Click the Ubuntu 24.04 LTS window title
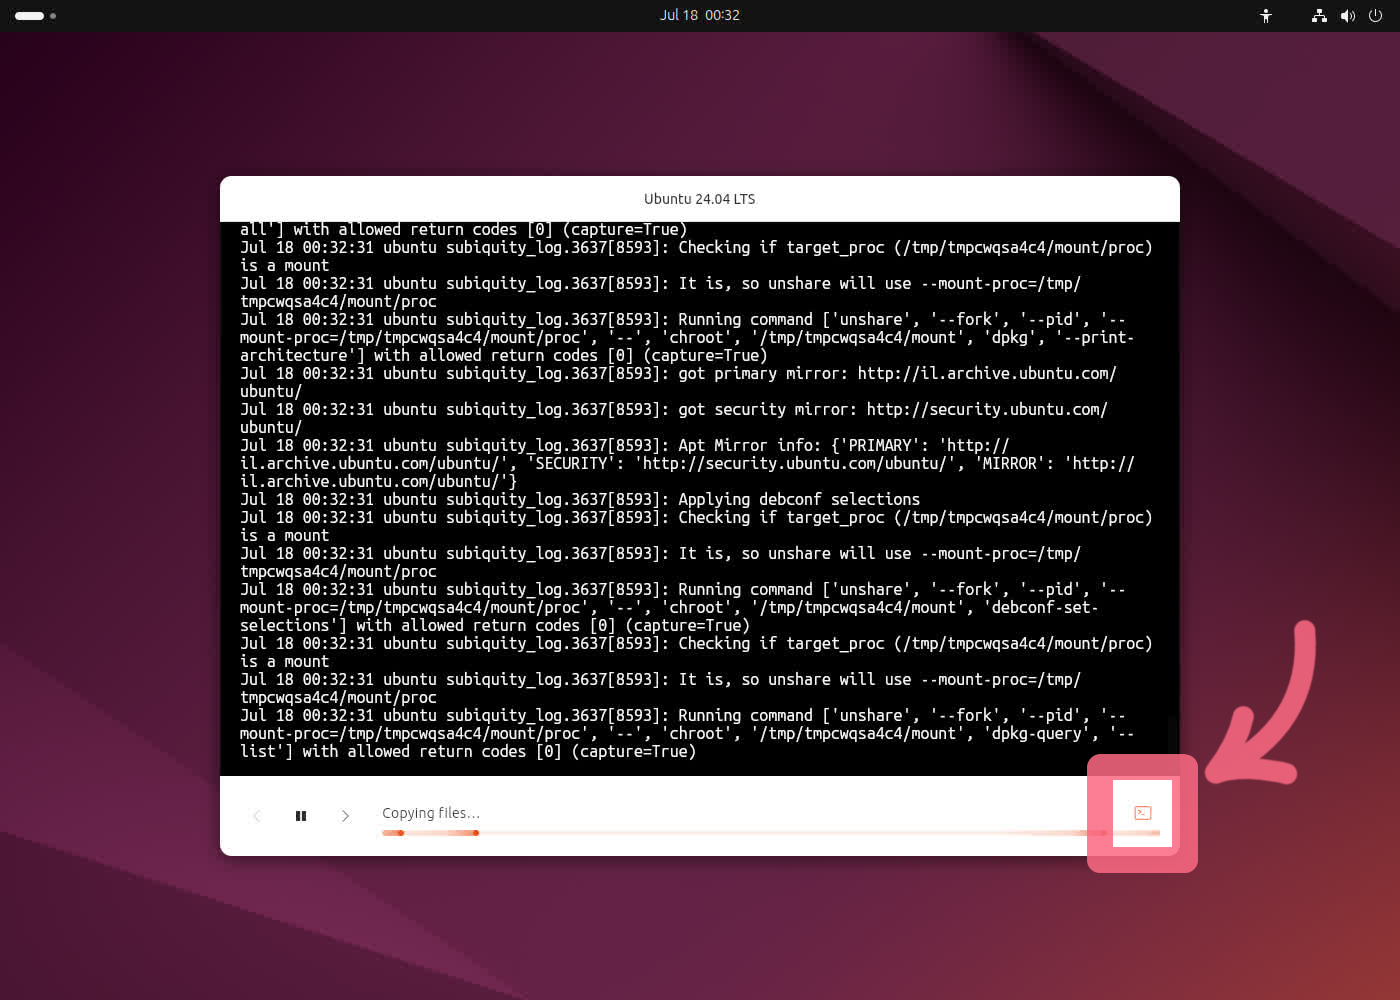 (x=699, y=199)
